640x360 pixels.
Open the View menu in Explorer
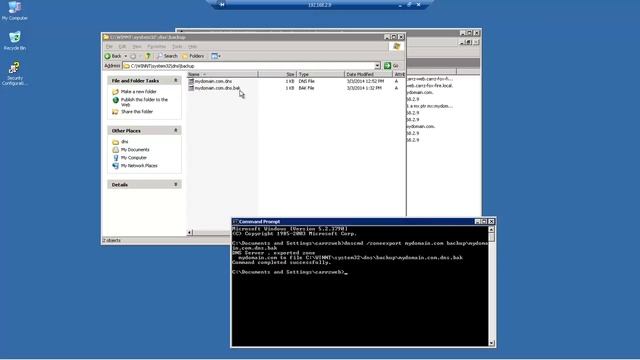137,47
